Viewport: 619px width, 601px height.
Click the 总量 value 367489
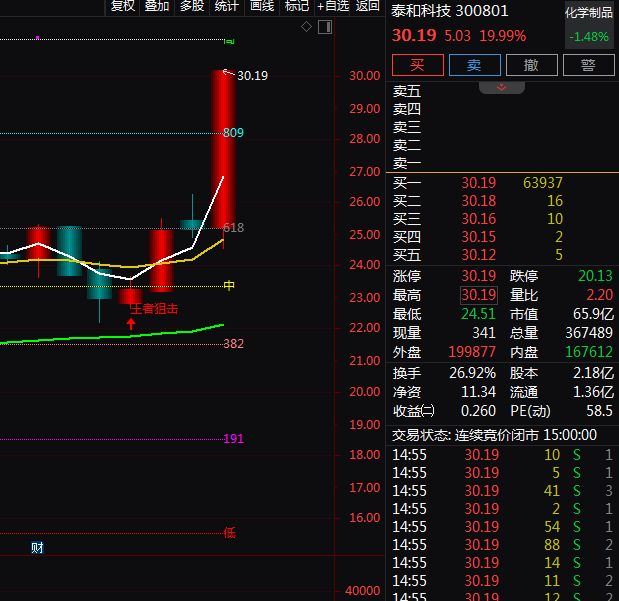(x=589, y=333)
